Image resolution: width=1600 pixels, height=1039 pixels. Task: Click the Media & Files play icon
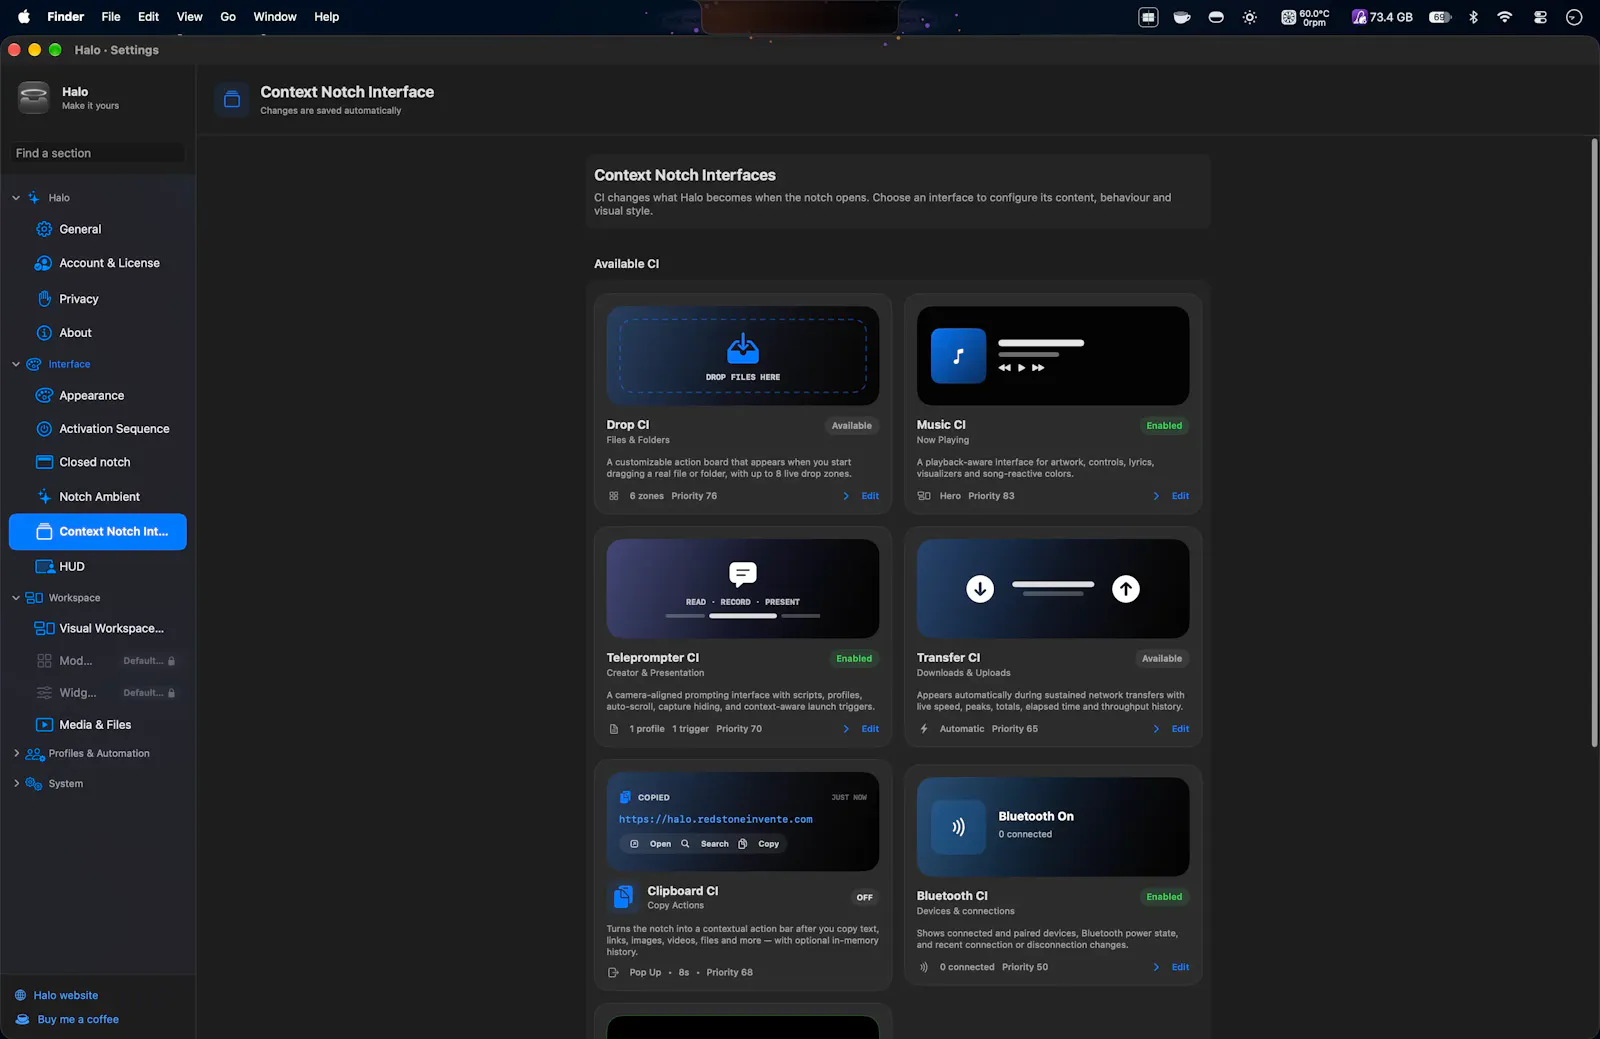coord(44,725)
